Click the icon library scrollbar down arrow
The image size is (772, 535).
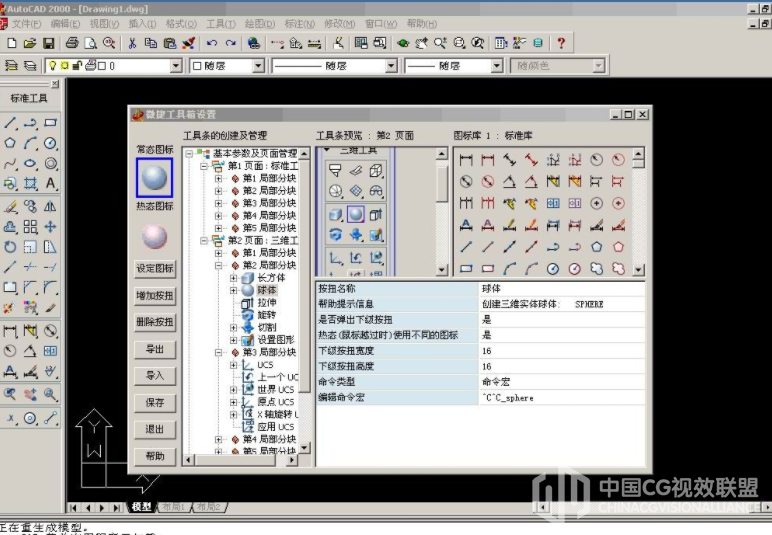(638, 269)
